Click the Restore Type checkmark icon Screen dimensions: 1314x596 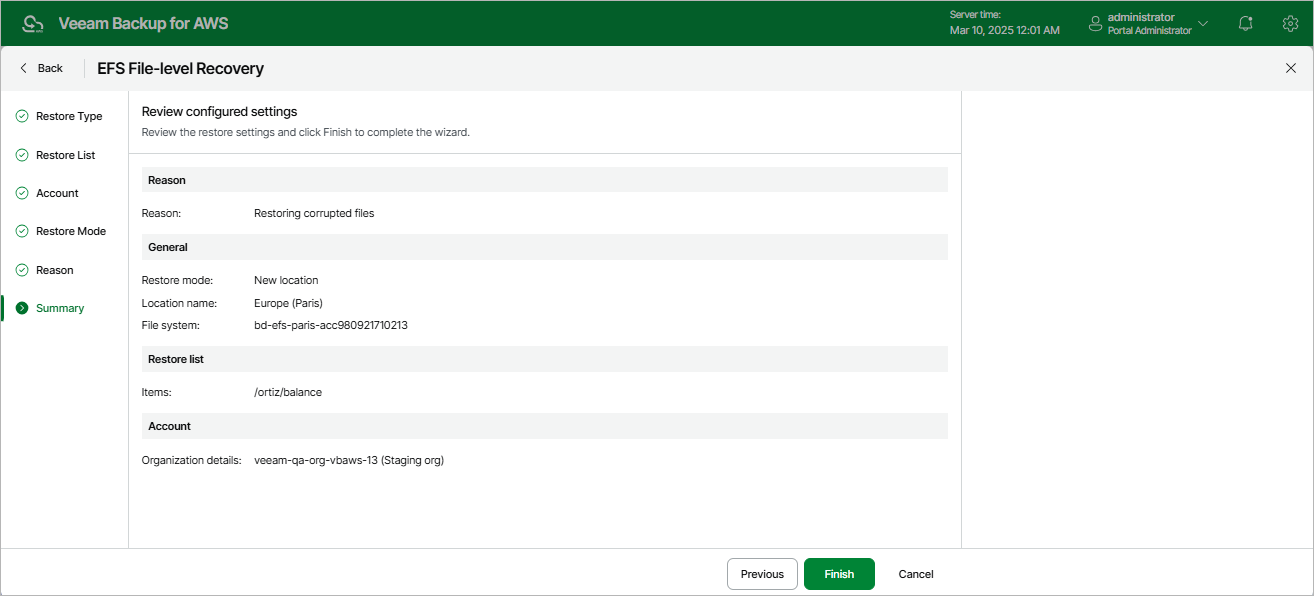click(22, 116)
